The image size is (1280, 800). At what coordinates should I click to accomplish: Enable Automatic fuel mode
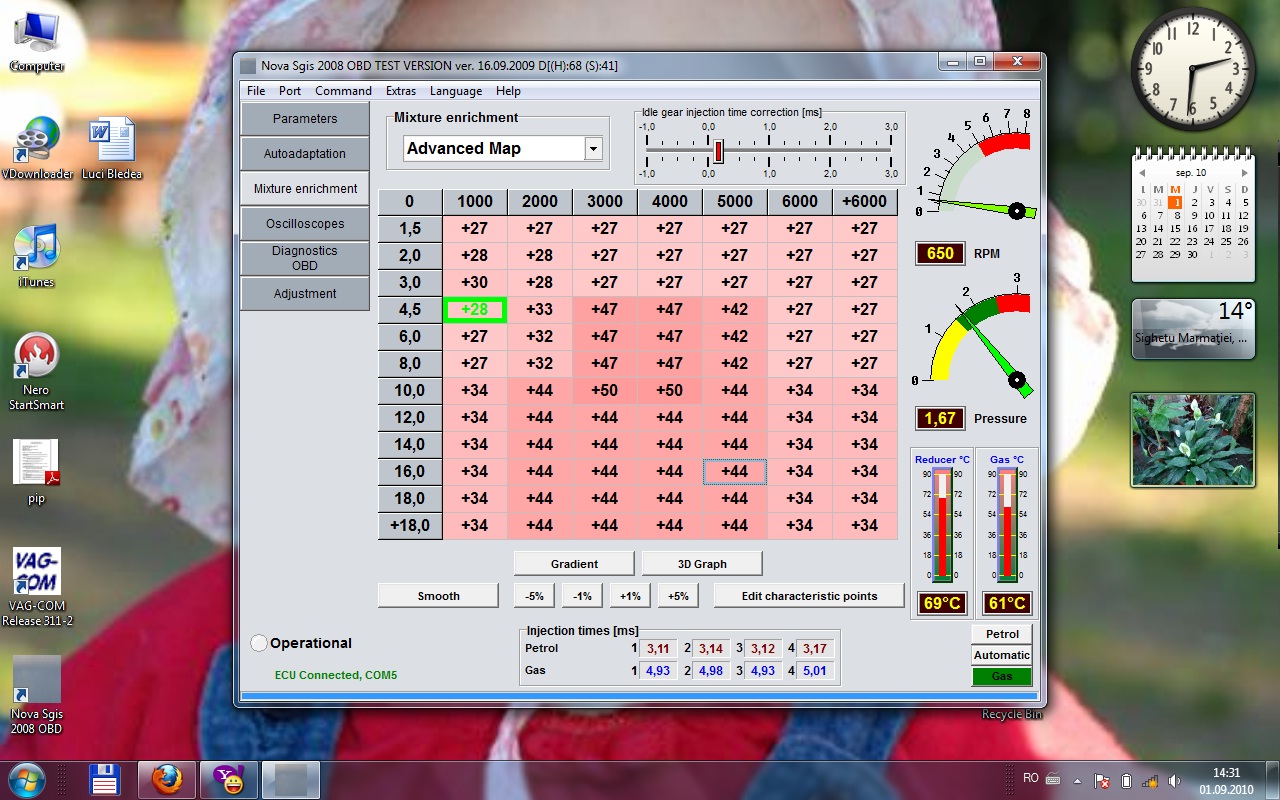[x=1002, y=655]
